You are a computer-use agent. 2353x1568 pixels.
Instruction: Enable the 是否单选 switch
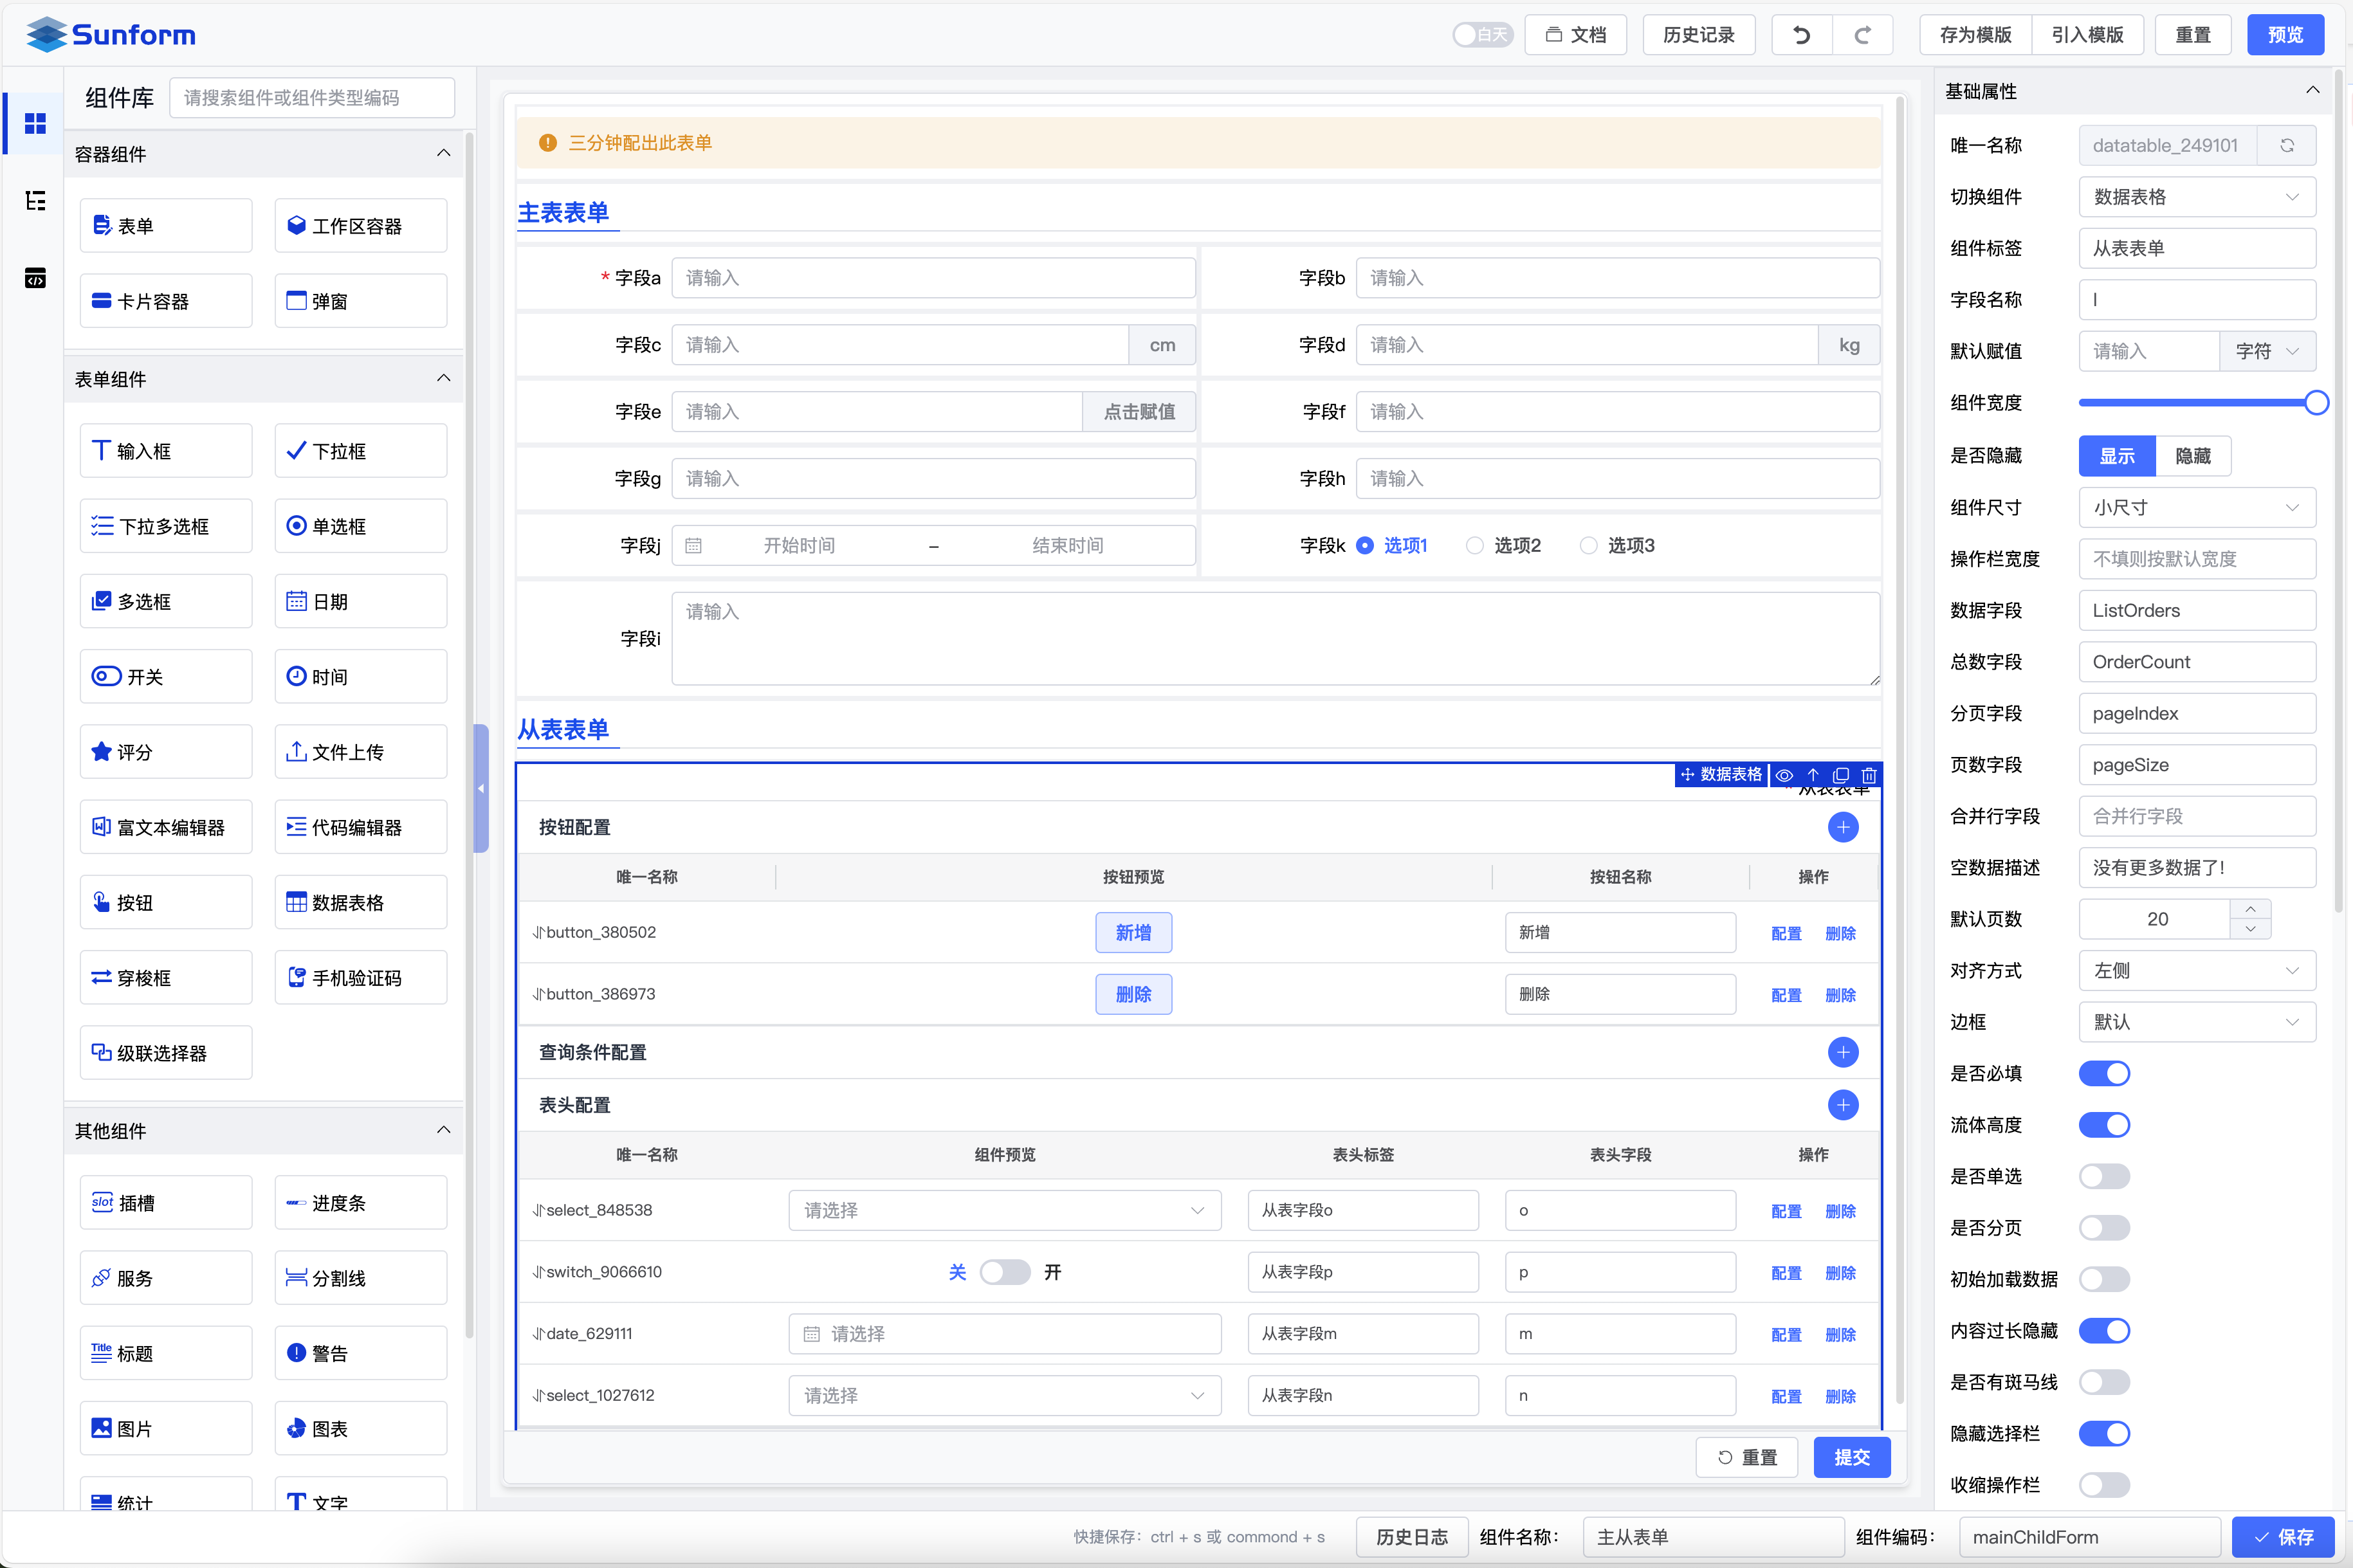pos(2104,1176)
